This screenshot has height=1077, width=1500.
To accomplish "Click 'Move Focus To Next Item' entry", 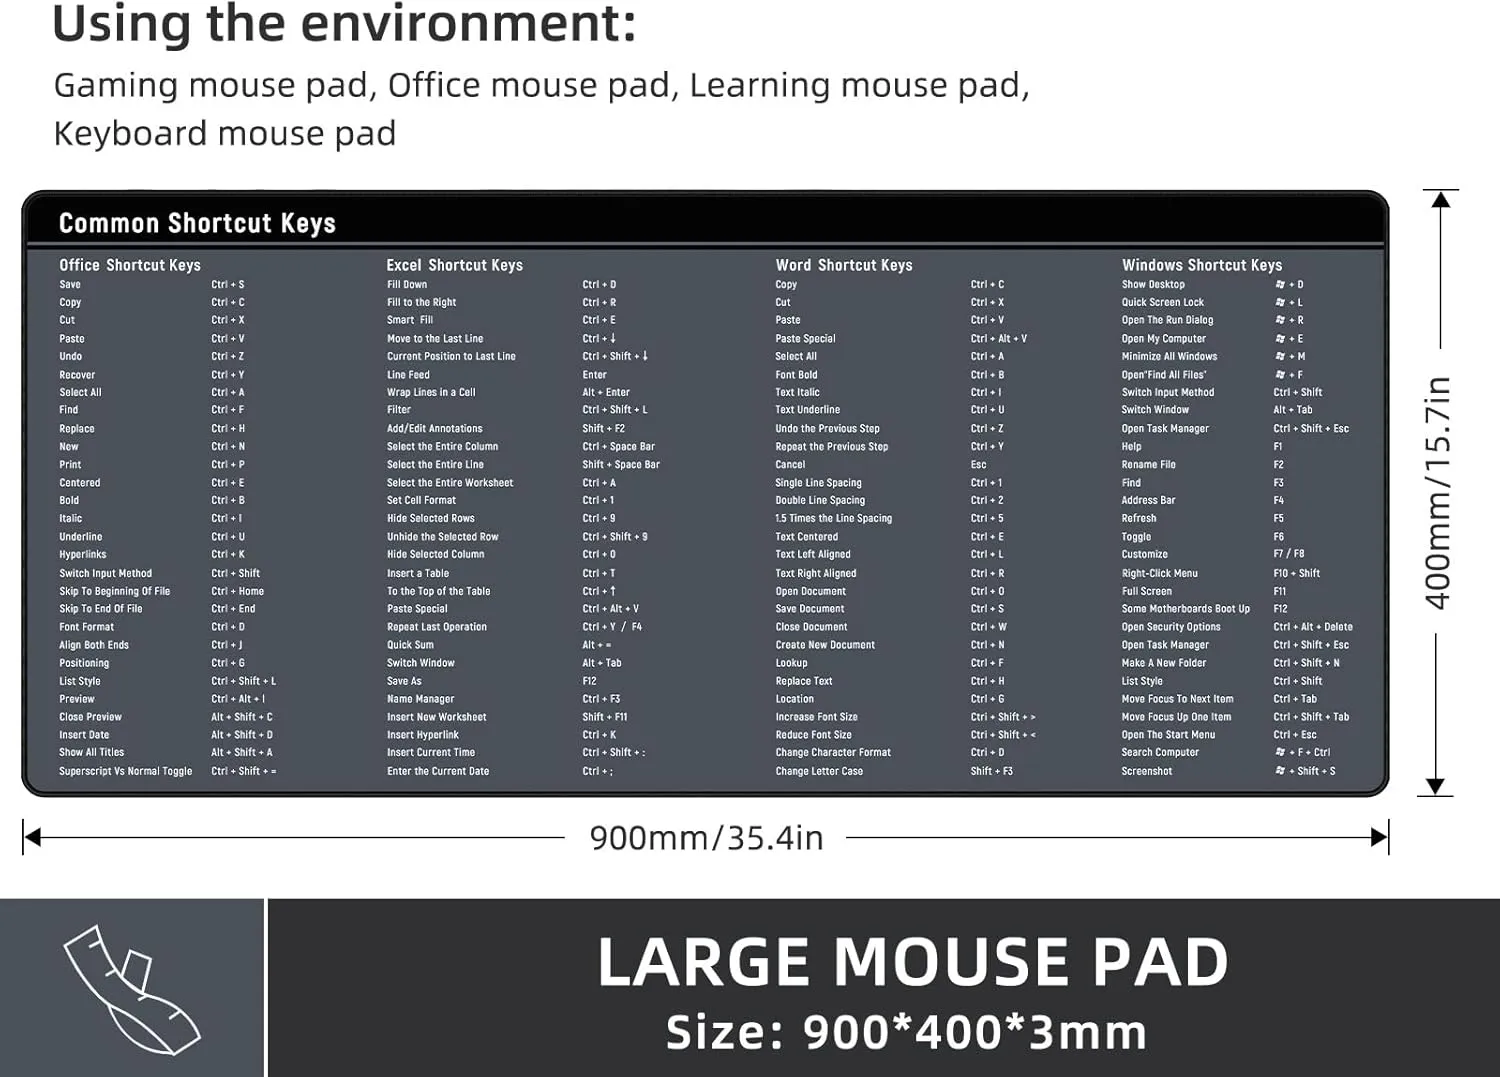I will (x=1177, y=700).
